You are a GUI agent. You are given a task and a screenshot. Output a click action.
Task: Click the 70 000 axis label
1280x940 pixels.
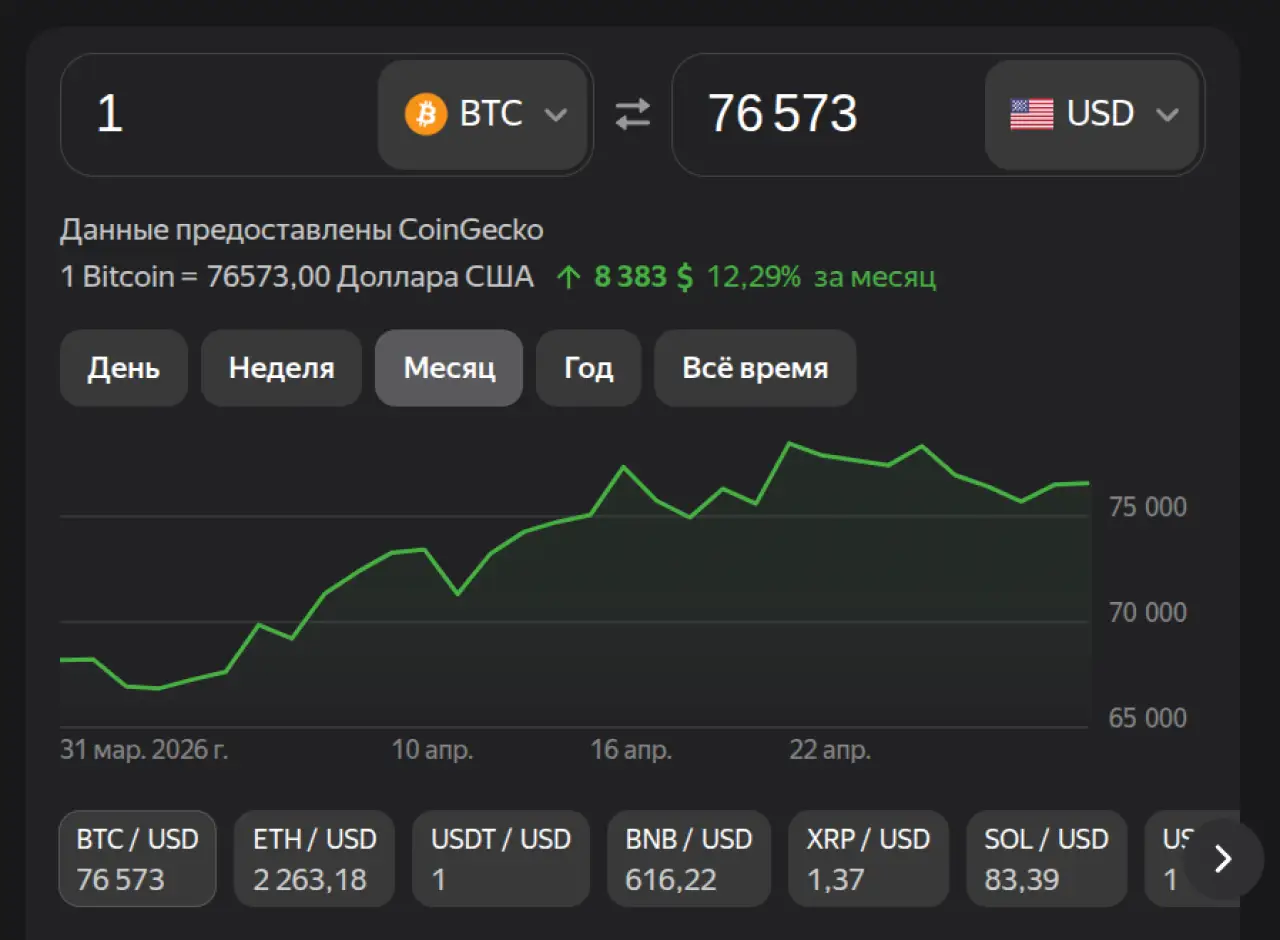pyautogui.click(x=1148, y=612)
